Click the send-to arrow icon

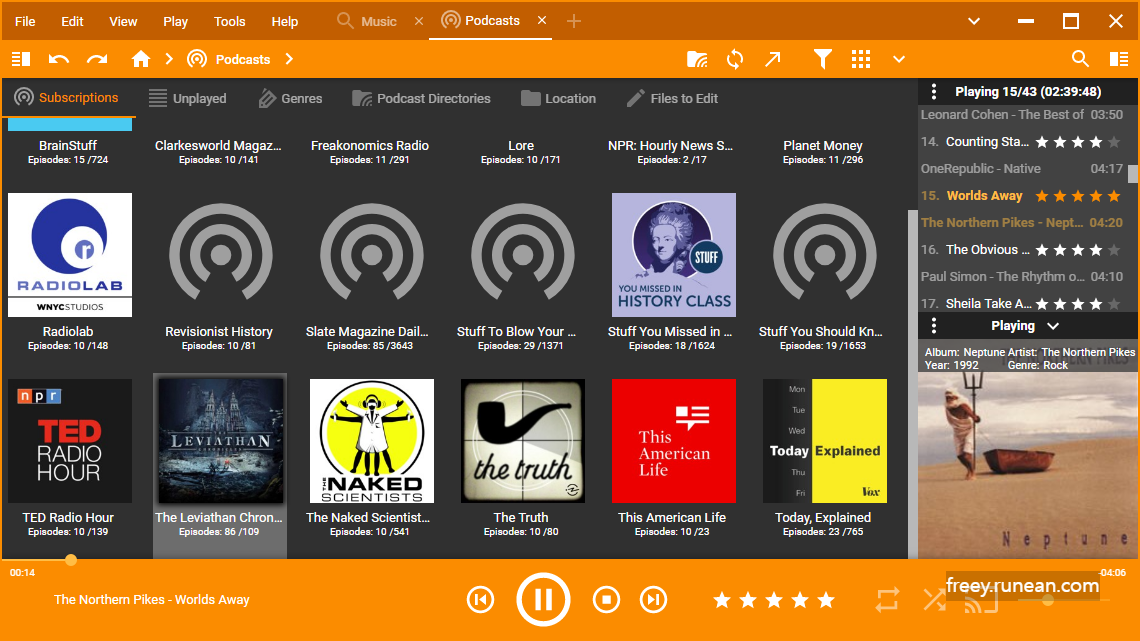[772, 59]
